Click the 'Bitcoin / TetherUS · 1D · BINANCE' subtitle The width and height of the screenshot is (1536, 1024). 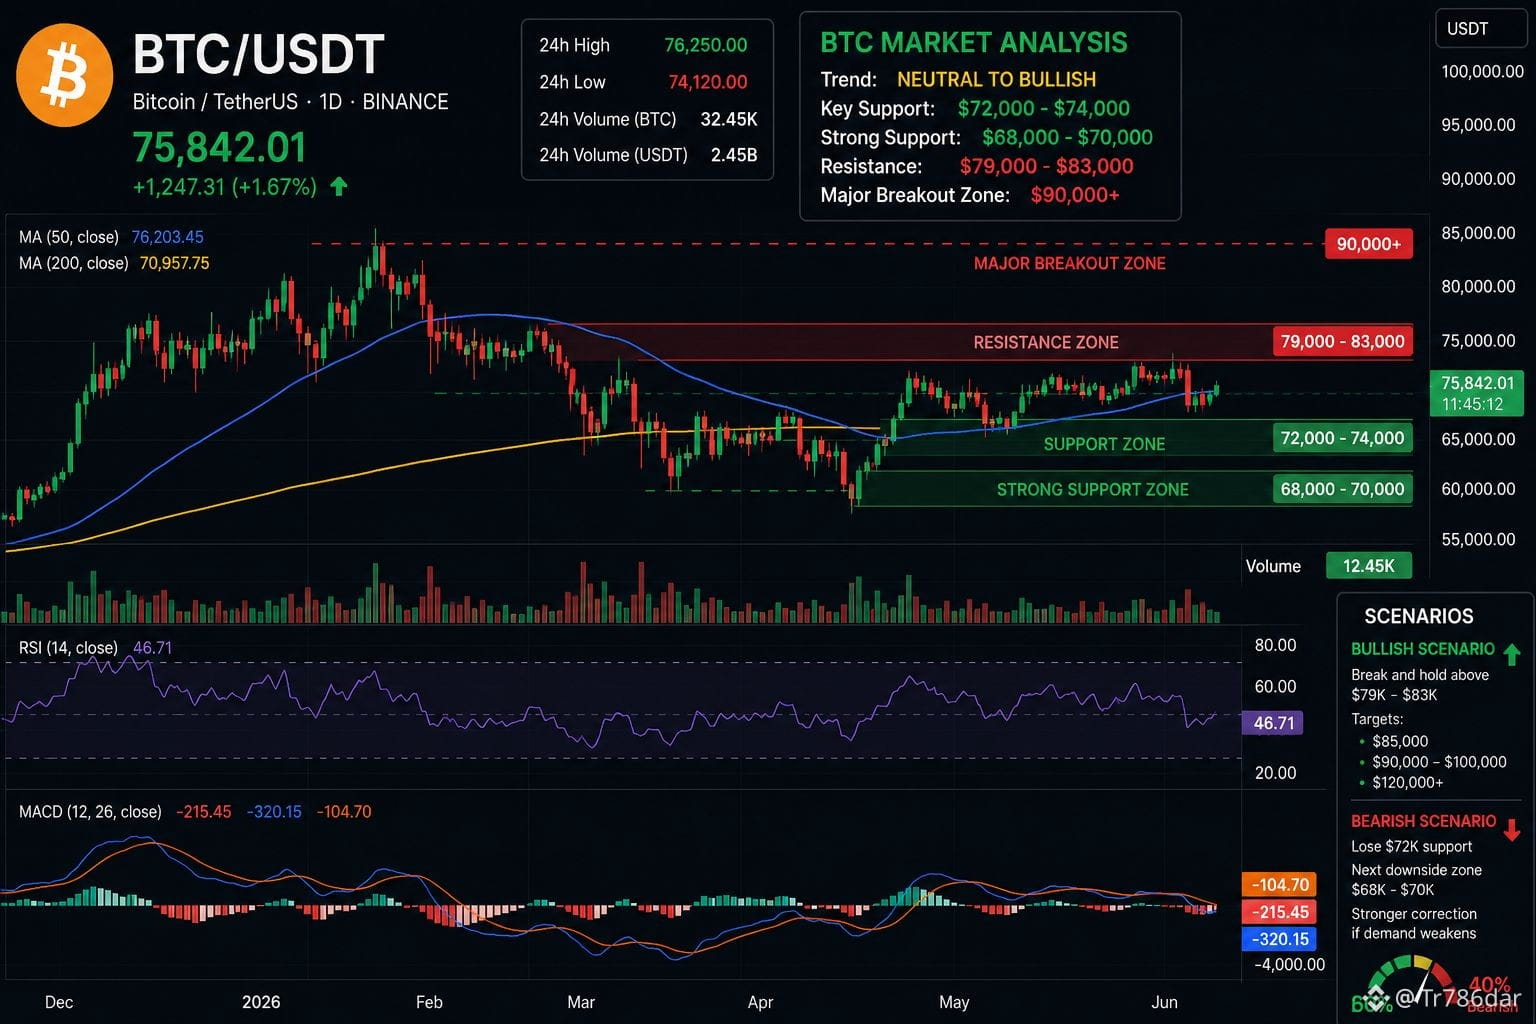click(x=290, y=102)
